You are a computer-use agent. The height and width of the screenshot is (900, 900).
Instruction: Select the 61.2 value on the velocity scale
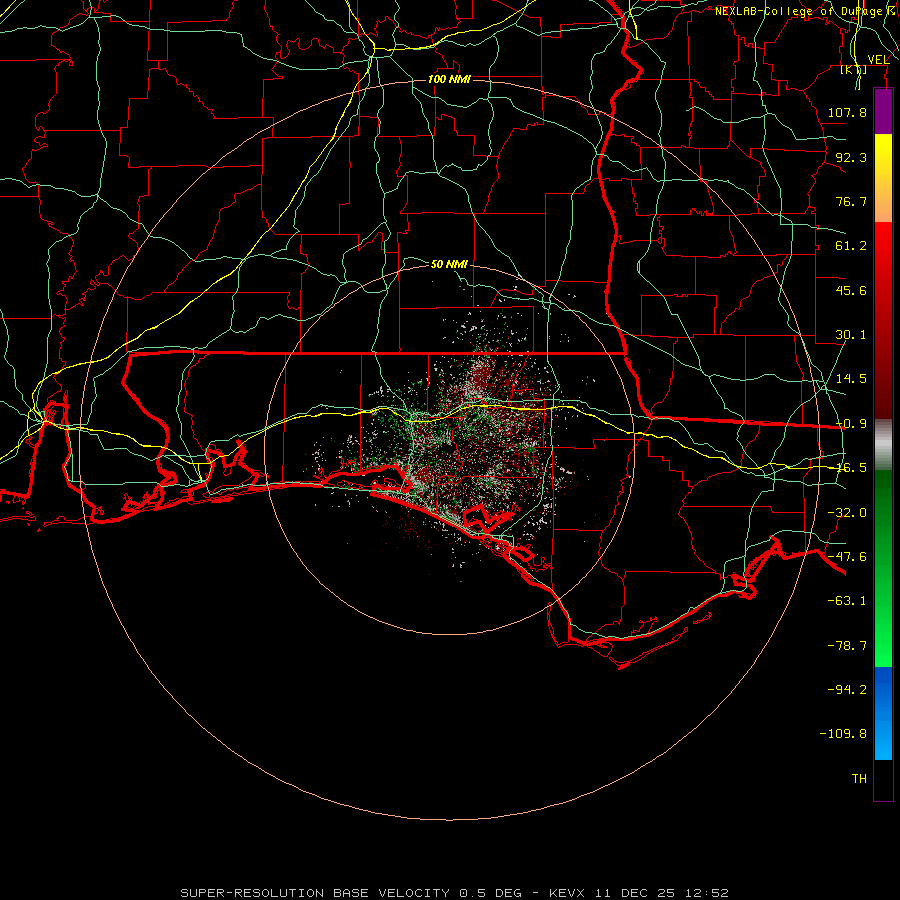point(851,246)
